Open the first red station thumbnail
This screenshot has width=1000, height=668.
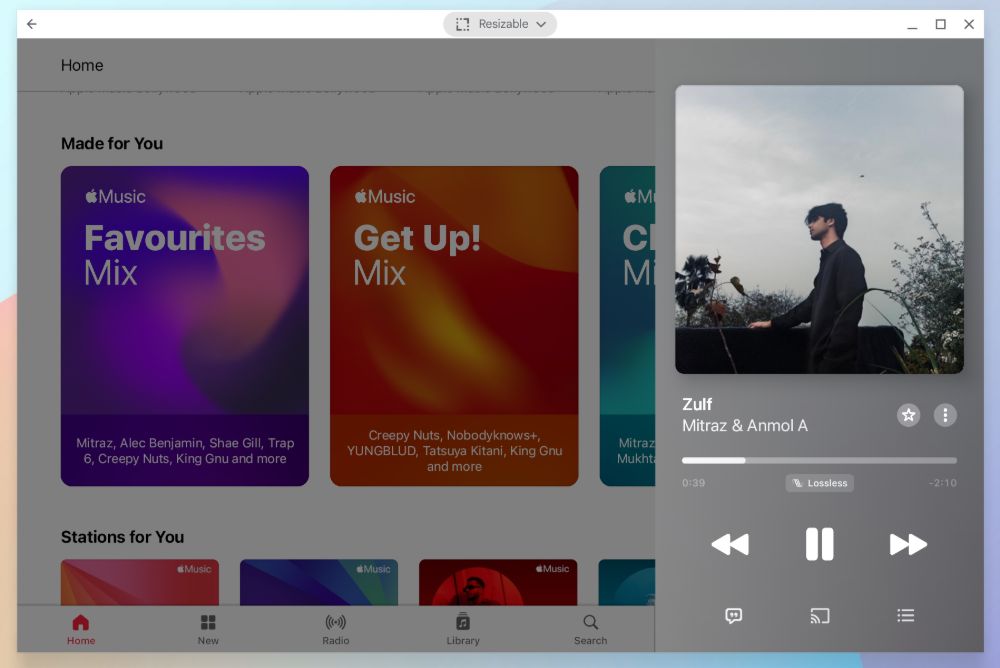(x=140, y=582)
